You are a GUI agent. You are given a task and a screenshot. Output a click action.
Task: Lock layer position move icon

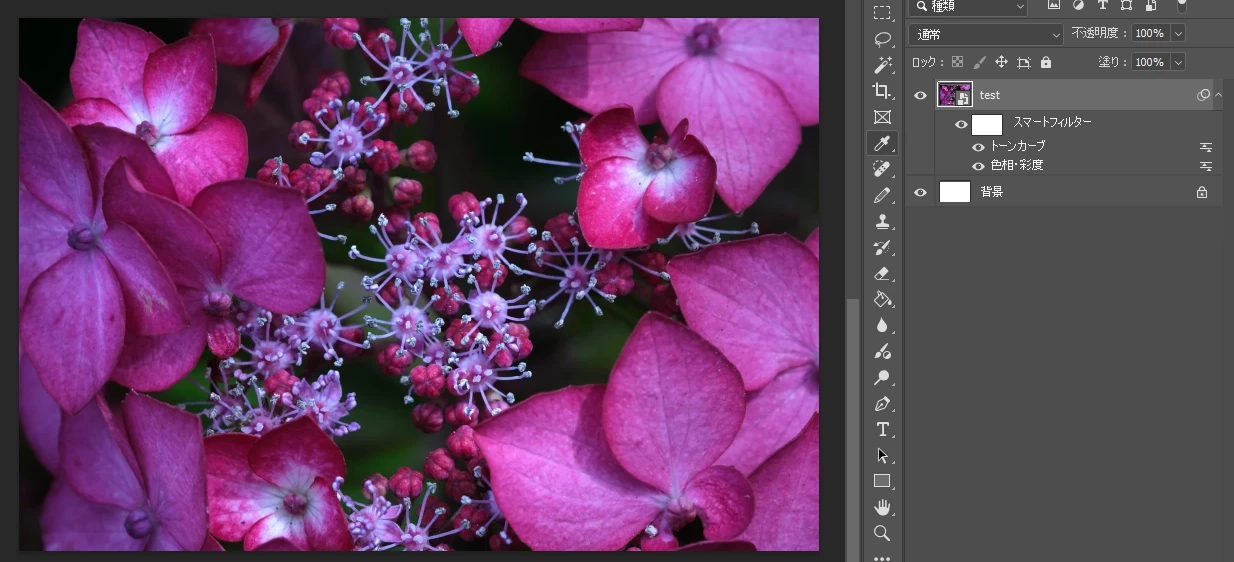pos(1001,62)
